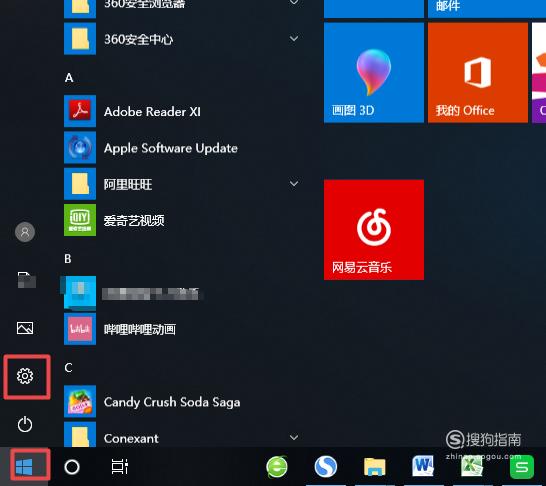
Task: Click the iQIYI green app icon
Action: [80, 220]
